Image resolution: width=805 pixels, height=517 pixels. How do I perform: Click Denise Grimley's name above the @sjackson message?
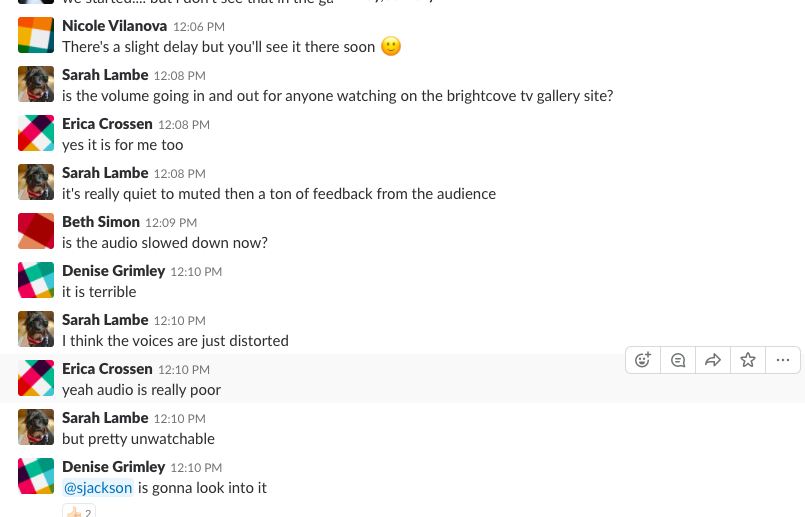(x=113, y=467)
